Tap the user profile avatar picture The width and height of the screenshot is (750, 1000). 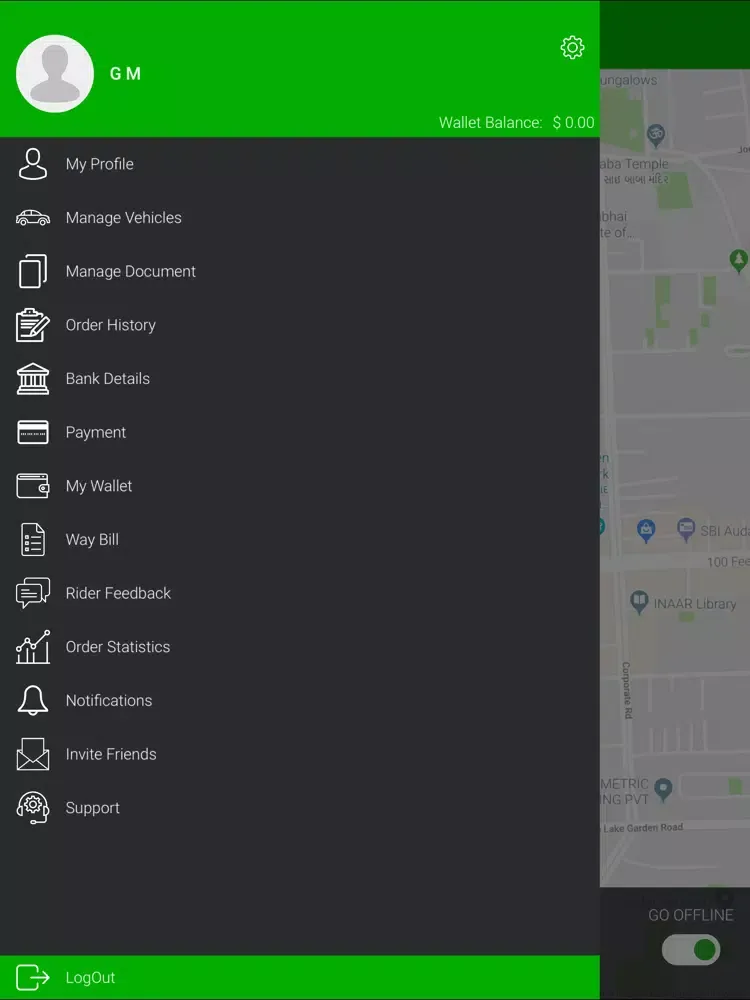coord(55,74)
